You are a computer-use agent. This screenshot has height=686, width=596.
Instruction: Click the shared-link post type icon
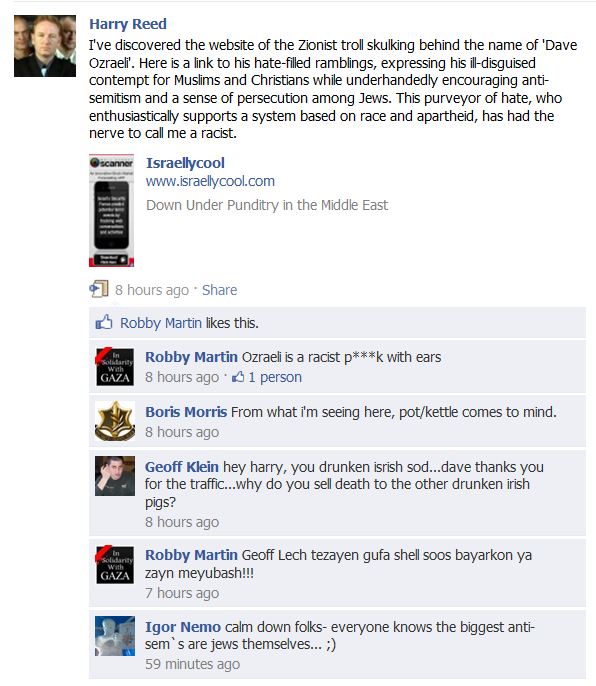click(x=99, y=289)
